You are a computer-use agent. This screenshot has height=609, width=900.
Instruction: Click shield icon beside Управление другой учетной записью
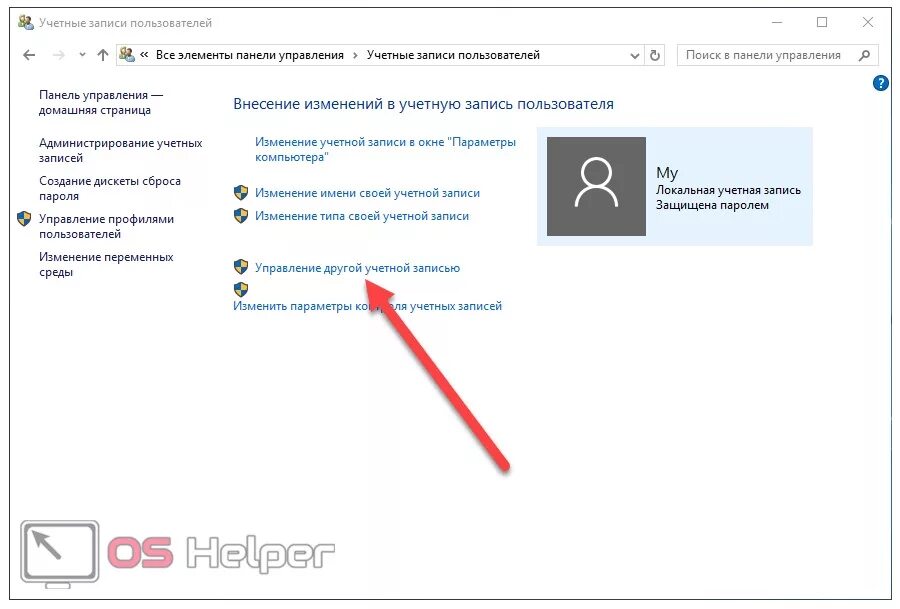[241, 267]
